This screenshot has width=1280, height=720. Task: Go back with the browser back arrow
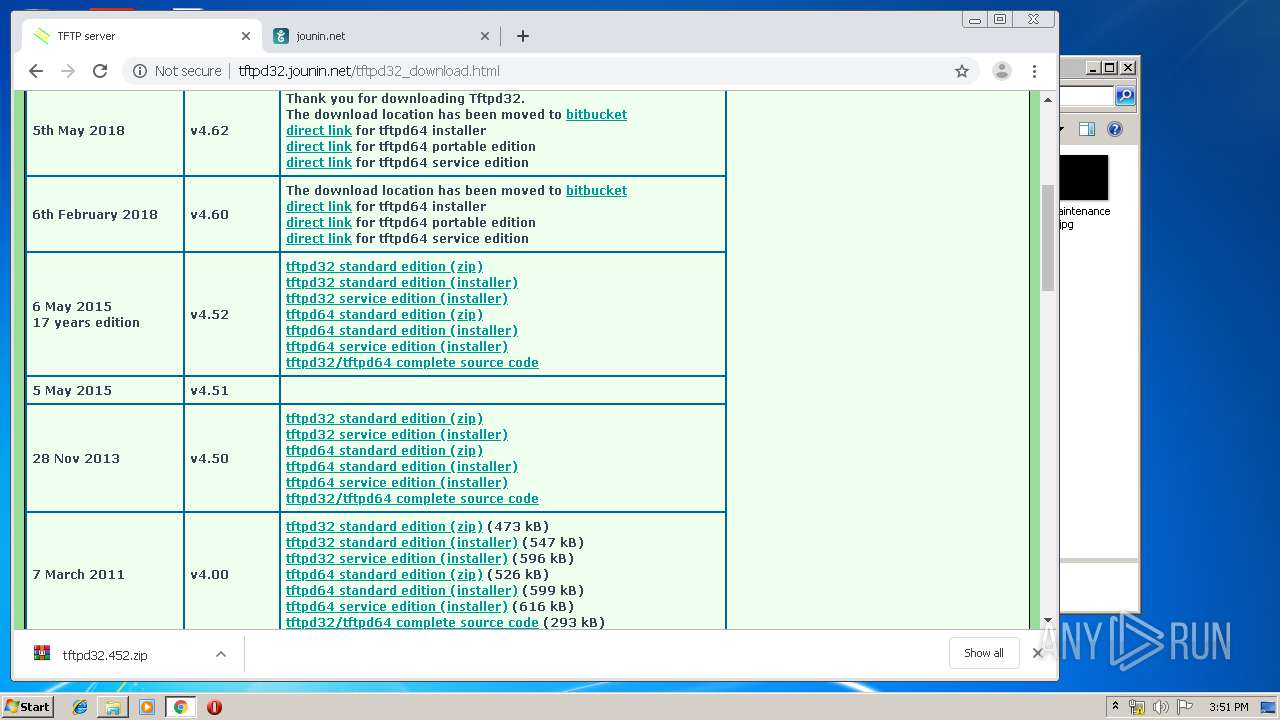click(x=36, y=71)
